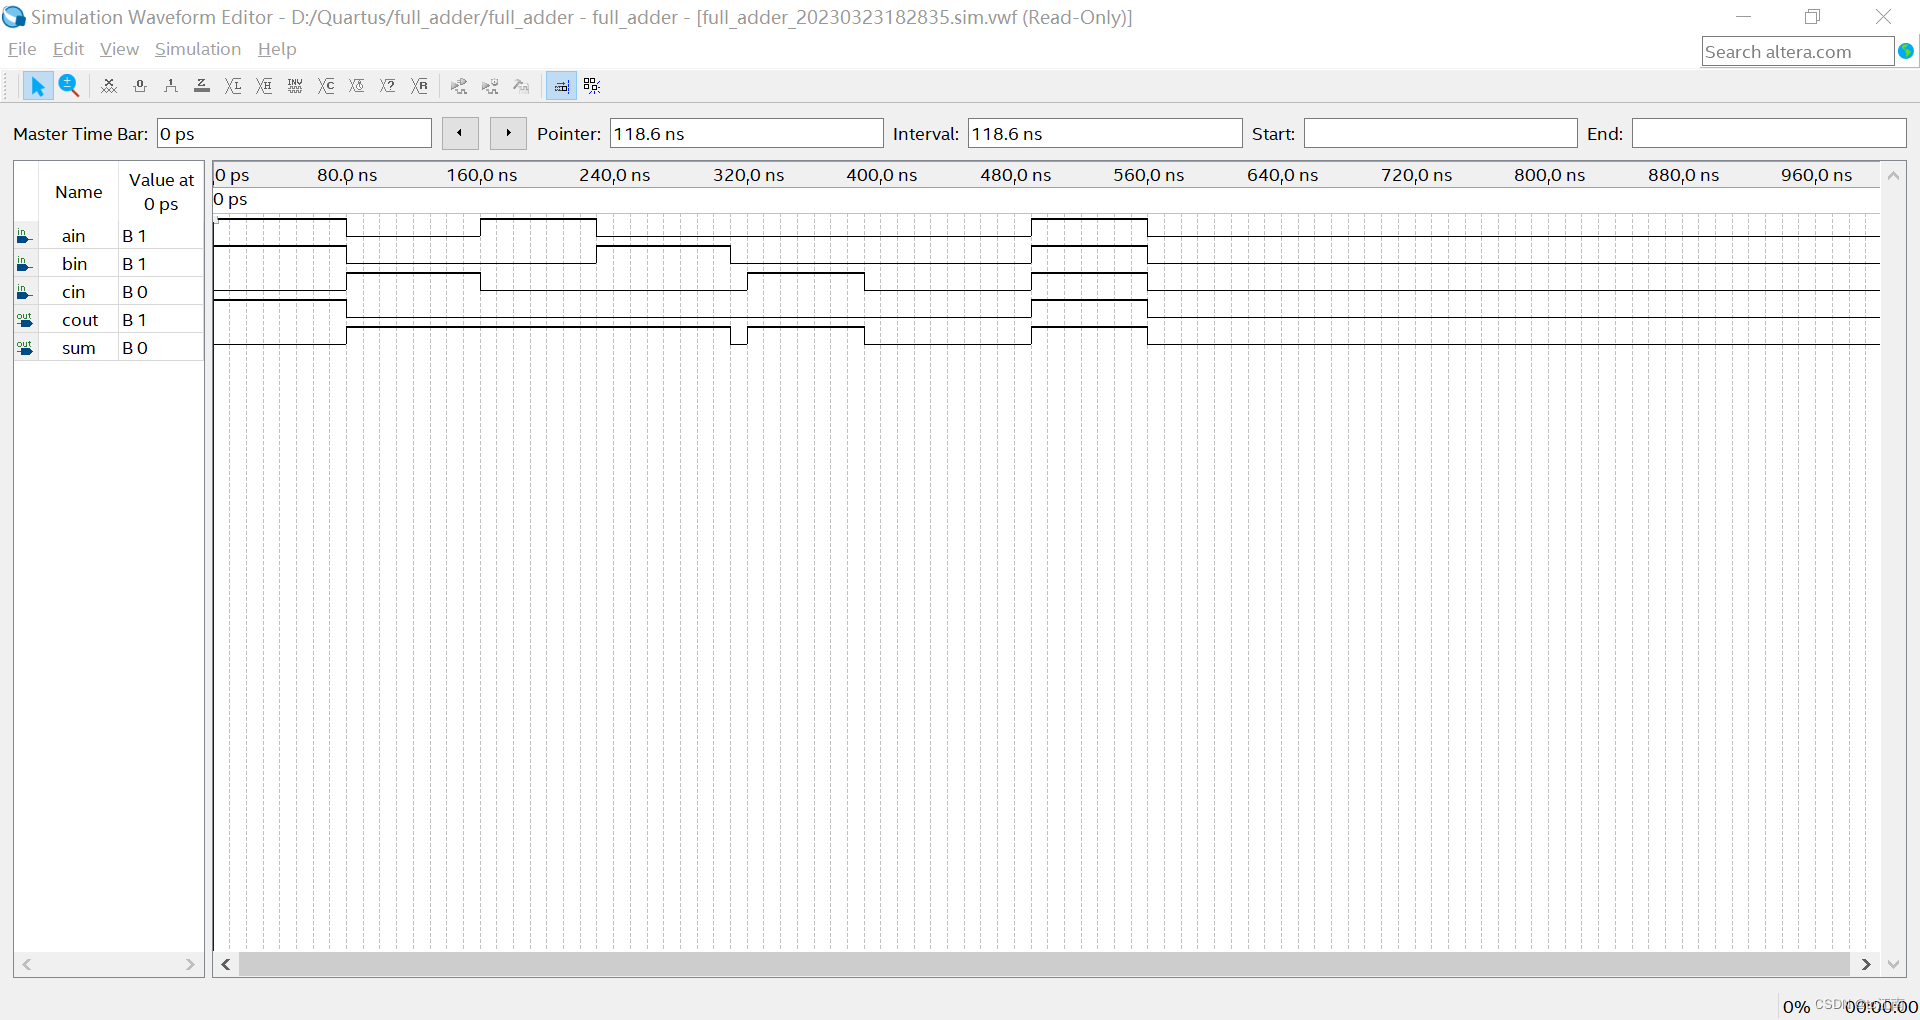
Task: Click the 960.0 ns timeline marker
Action: point(1816,175)
